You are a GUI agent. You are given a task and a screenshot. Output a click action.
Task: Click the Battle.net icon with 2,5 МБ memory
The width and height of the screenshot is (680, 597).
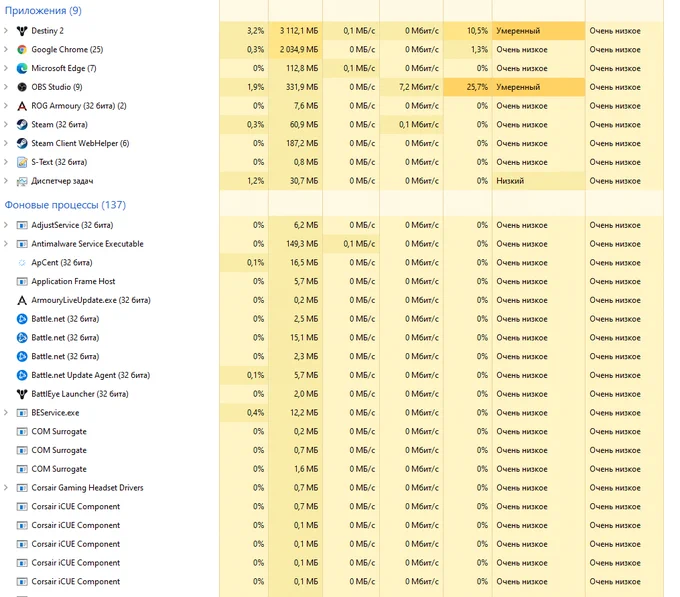(22, 319)
